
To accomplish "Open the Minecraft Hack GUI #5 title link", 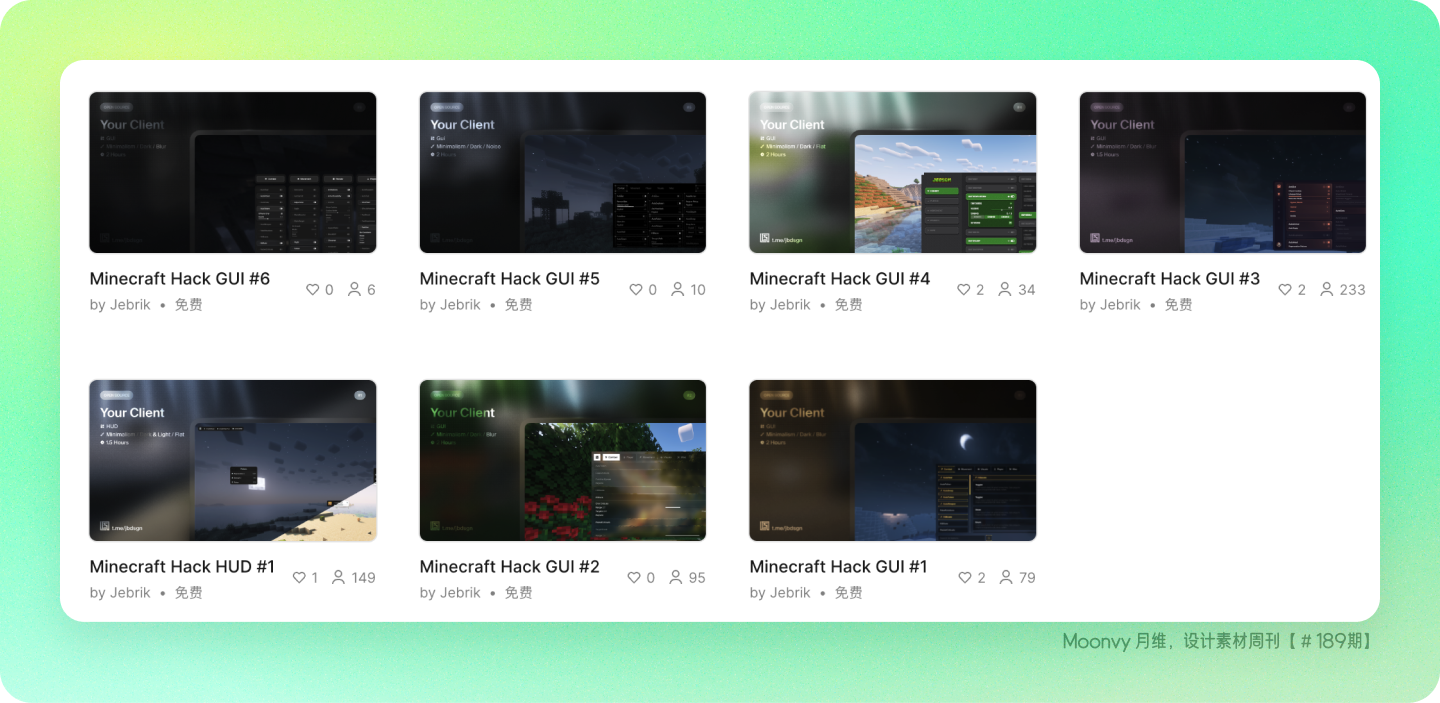I will tap(509, 279).
